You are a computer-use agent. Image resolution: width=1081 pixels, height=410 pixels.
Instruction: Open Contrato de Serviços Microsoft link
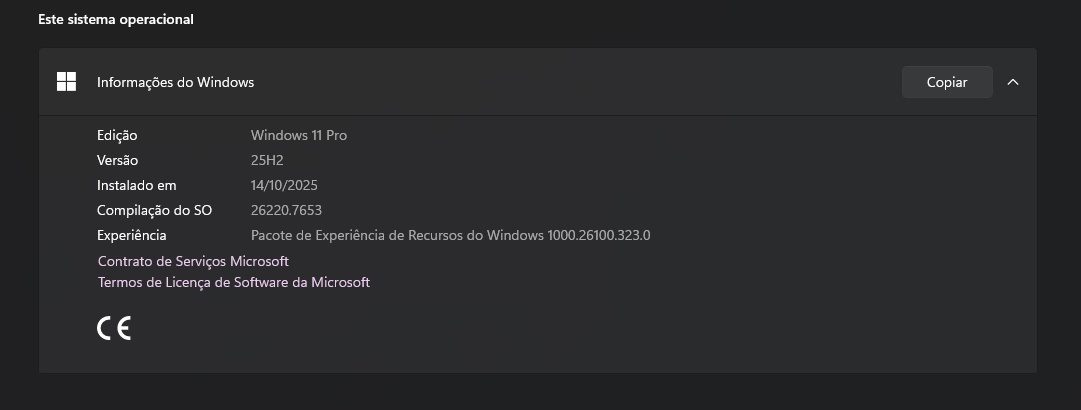click(x=193, y=261)
